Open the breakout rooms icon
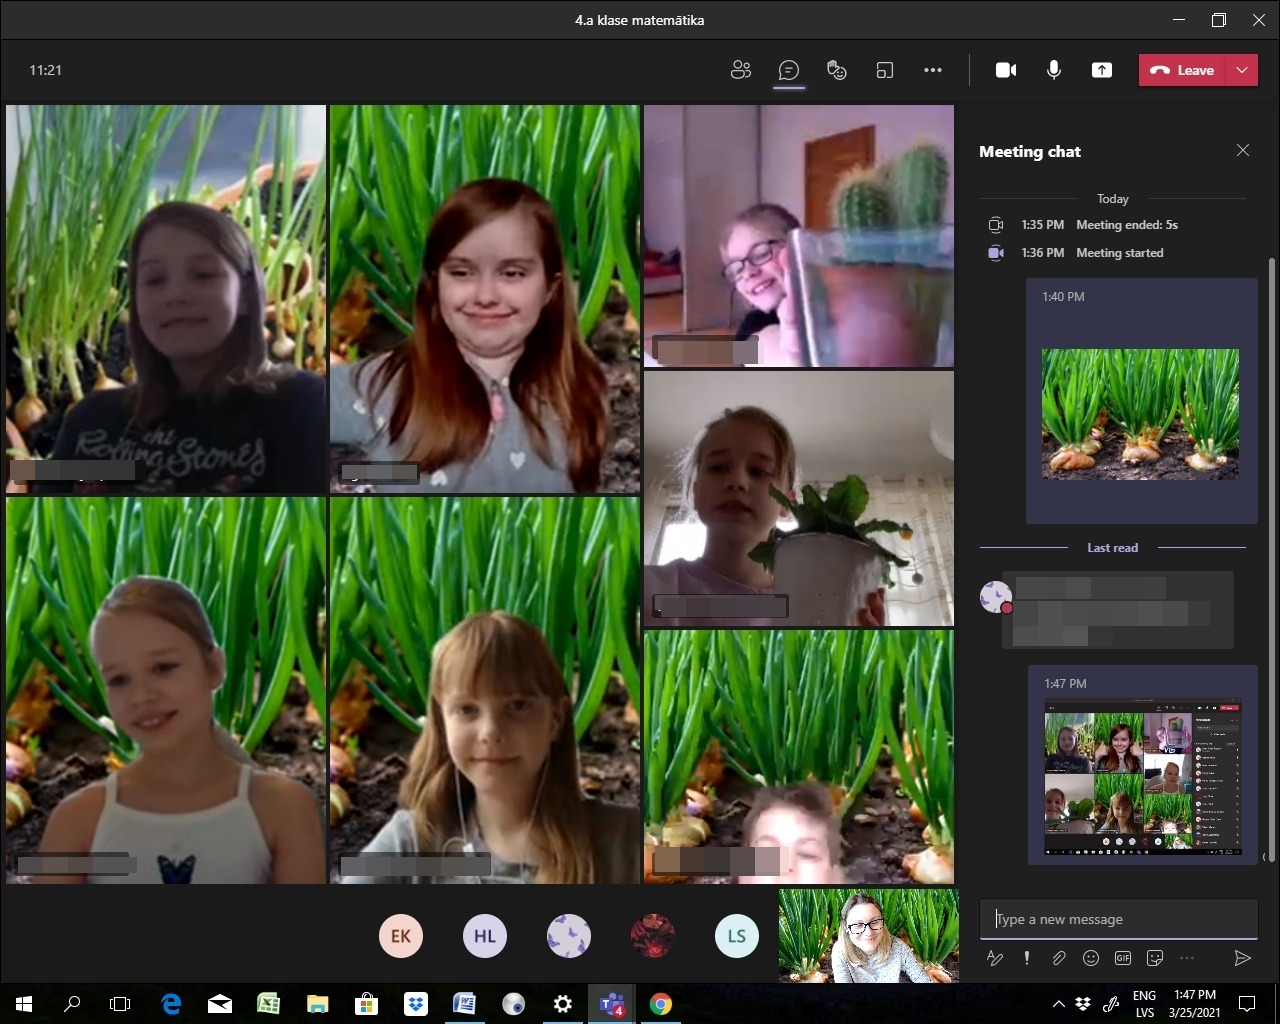This screenshot has width=1280, height=1024. coord(885,70)
